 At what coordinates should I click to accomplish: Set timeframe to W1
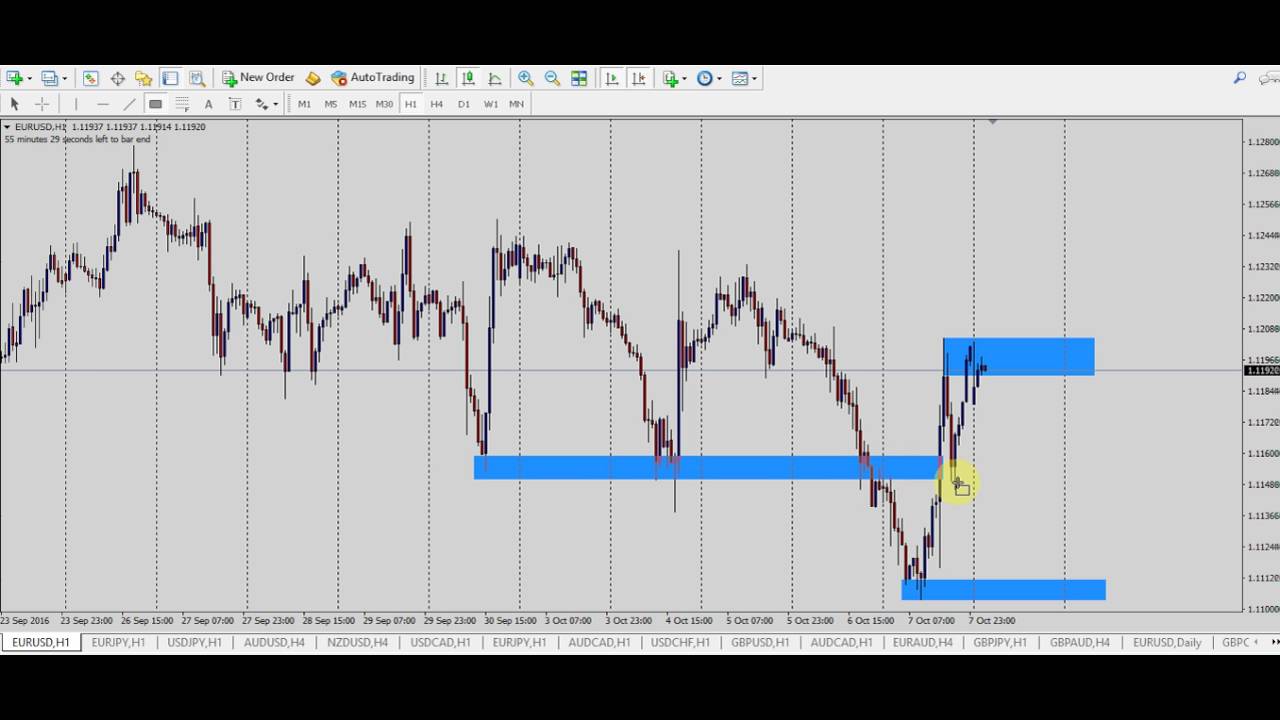(490, 104)
